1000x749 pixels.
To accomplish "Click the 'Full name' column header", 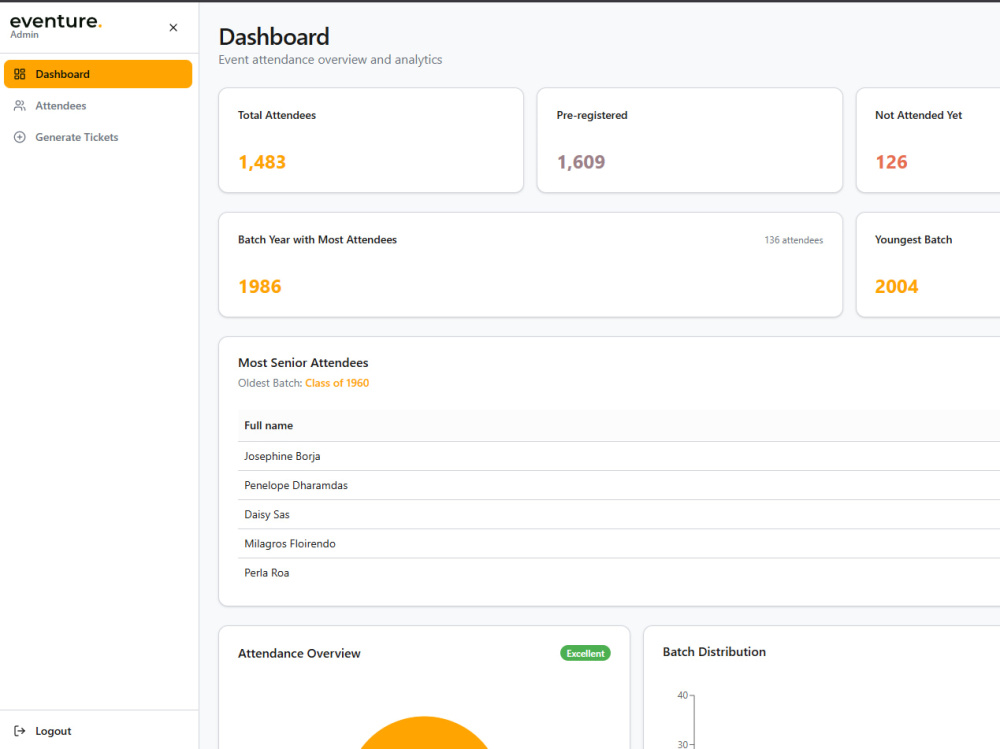I will (x=268, y=426).
